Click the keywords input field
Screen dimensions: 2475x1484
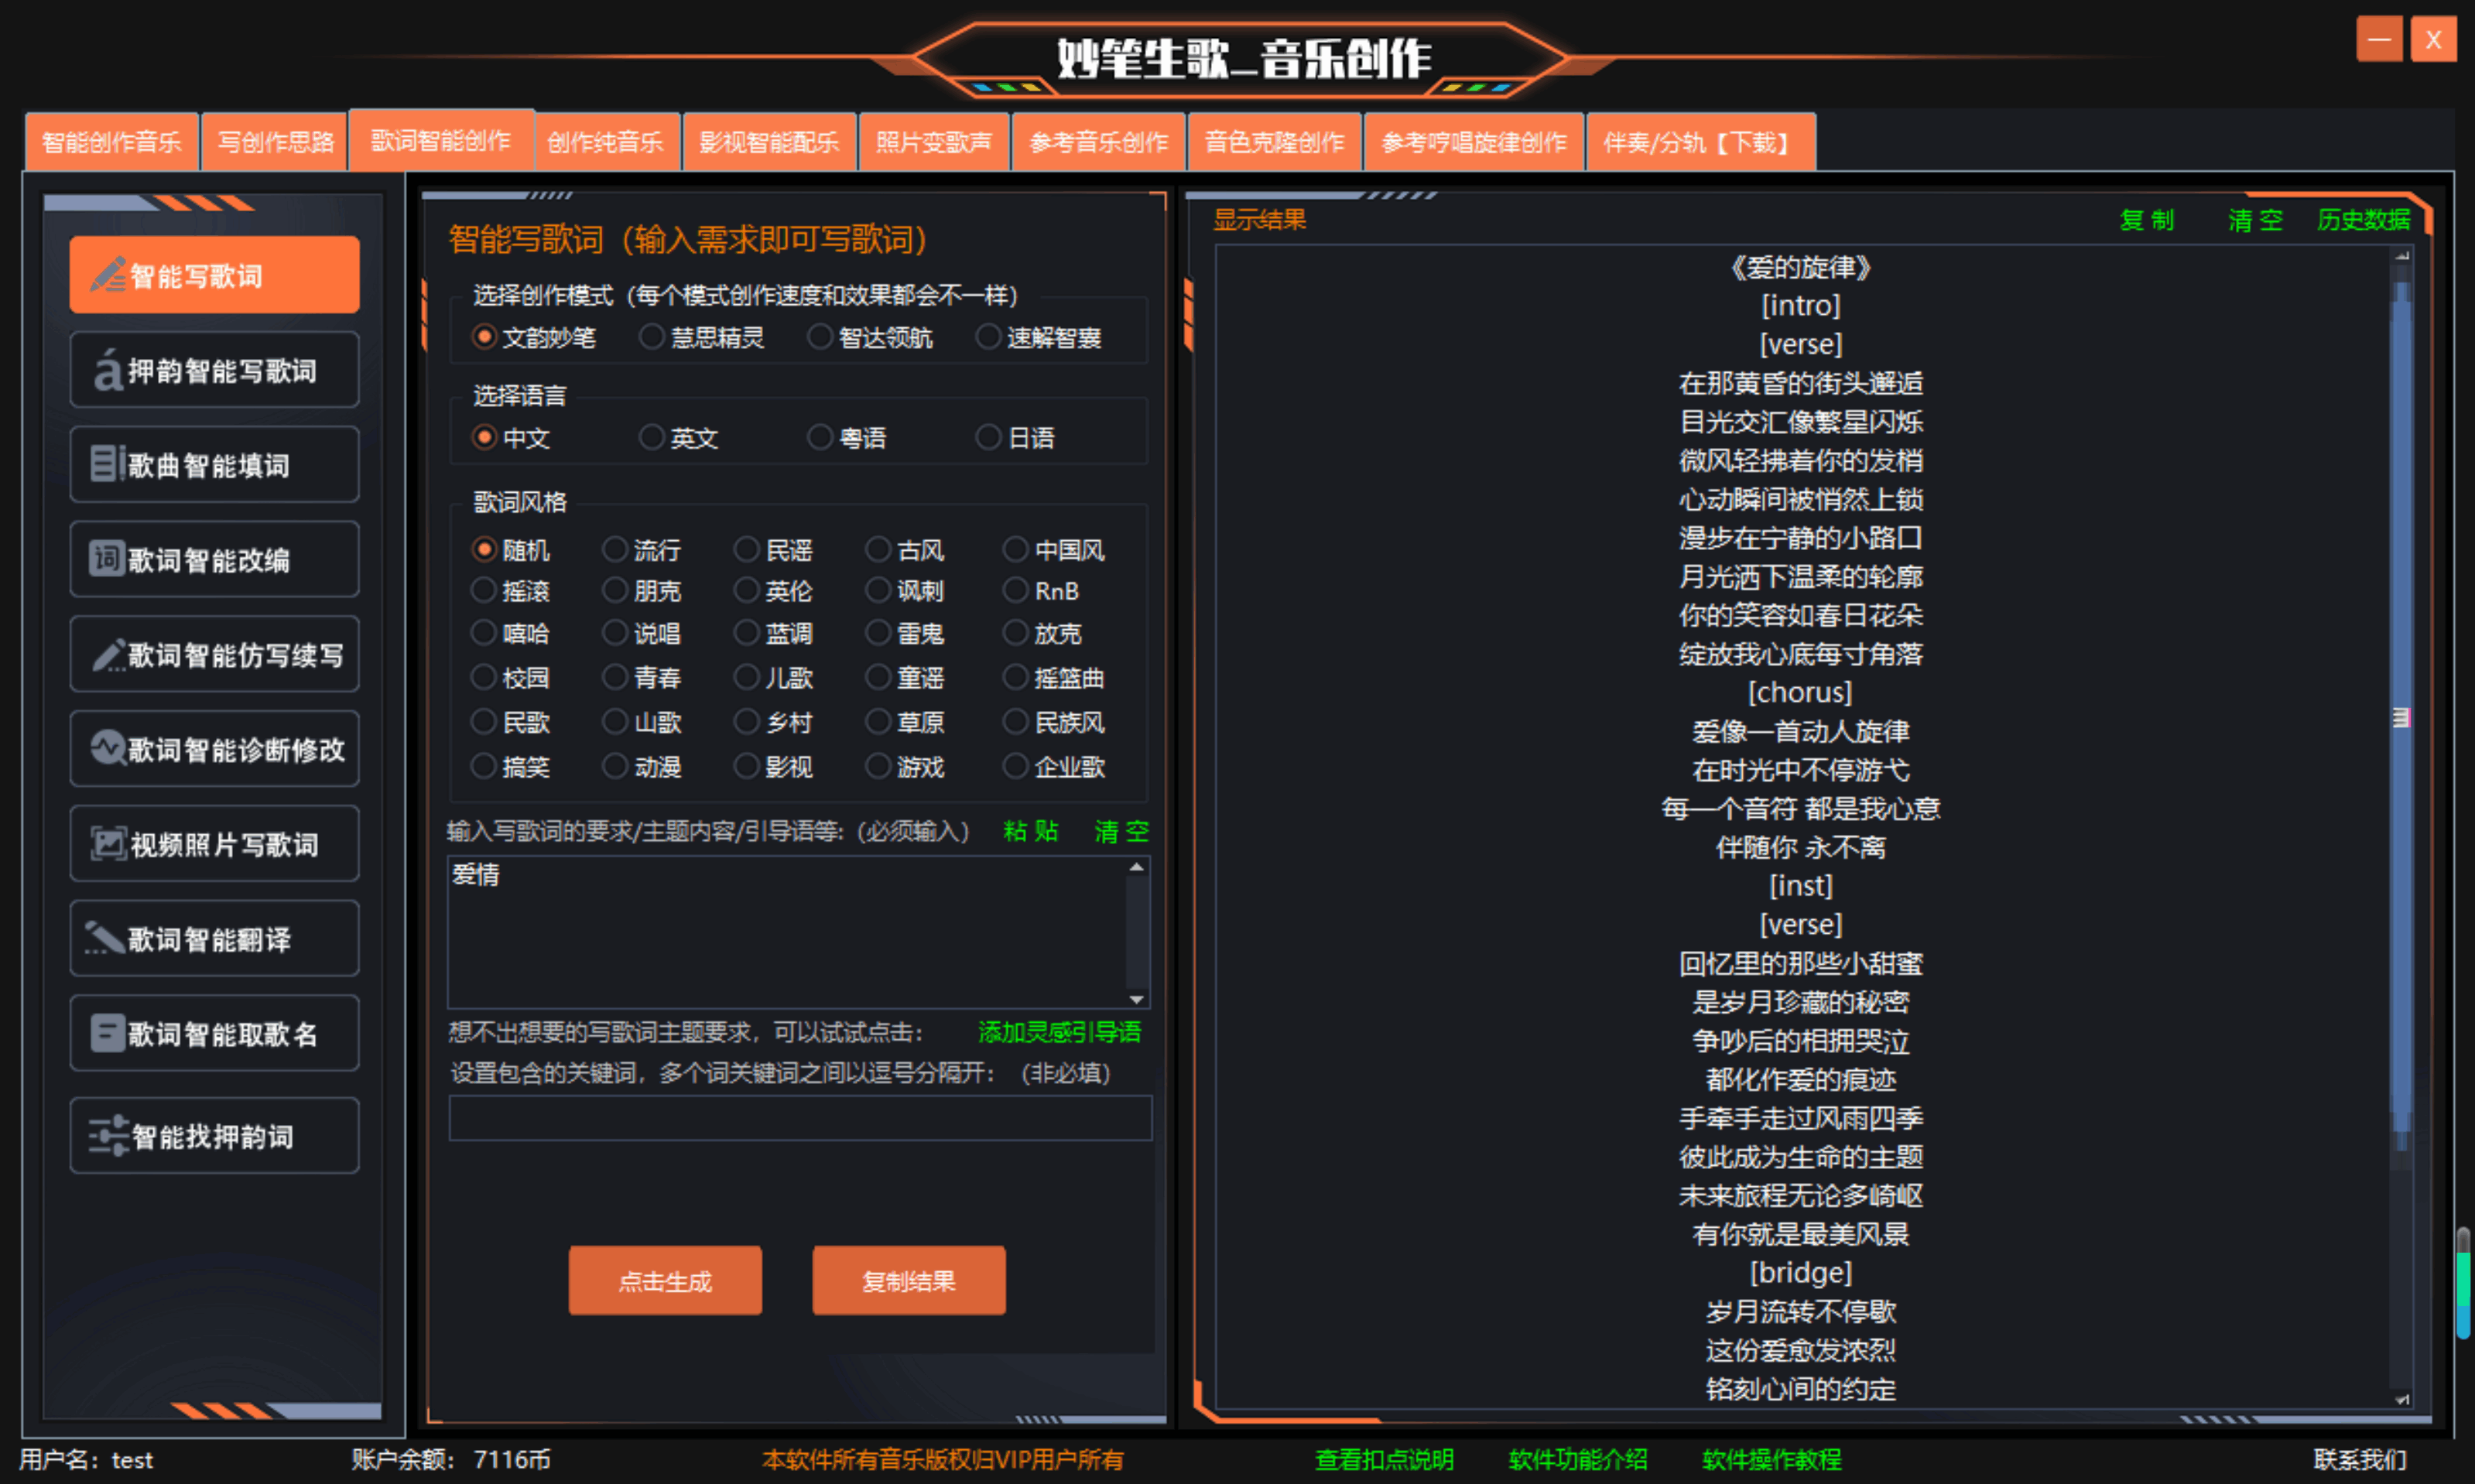coord(799,1118)
